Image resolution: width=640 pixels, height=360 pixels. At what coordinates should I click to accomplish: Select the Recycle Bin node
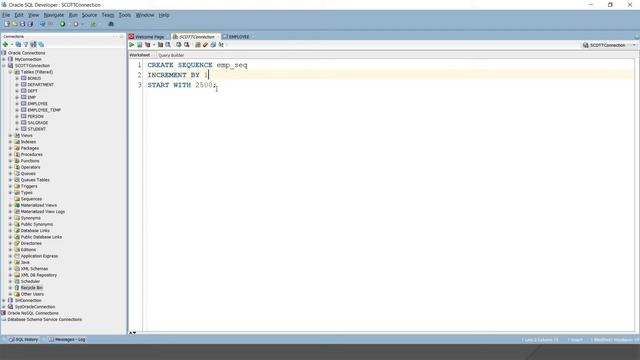32,288
